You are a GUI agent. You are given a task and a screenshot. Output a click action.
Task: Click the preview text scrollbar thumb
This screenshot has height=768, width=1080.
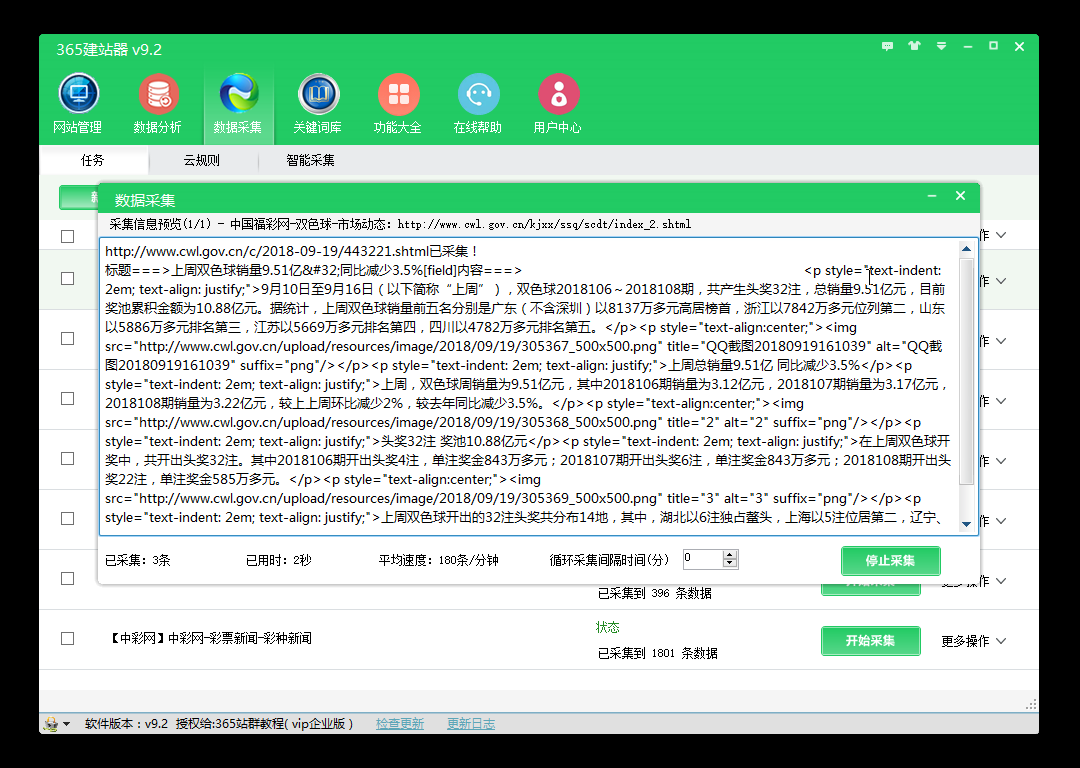(x=966, y=371)
